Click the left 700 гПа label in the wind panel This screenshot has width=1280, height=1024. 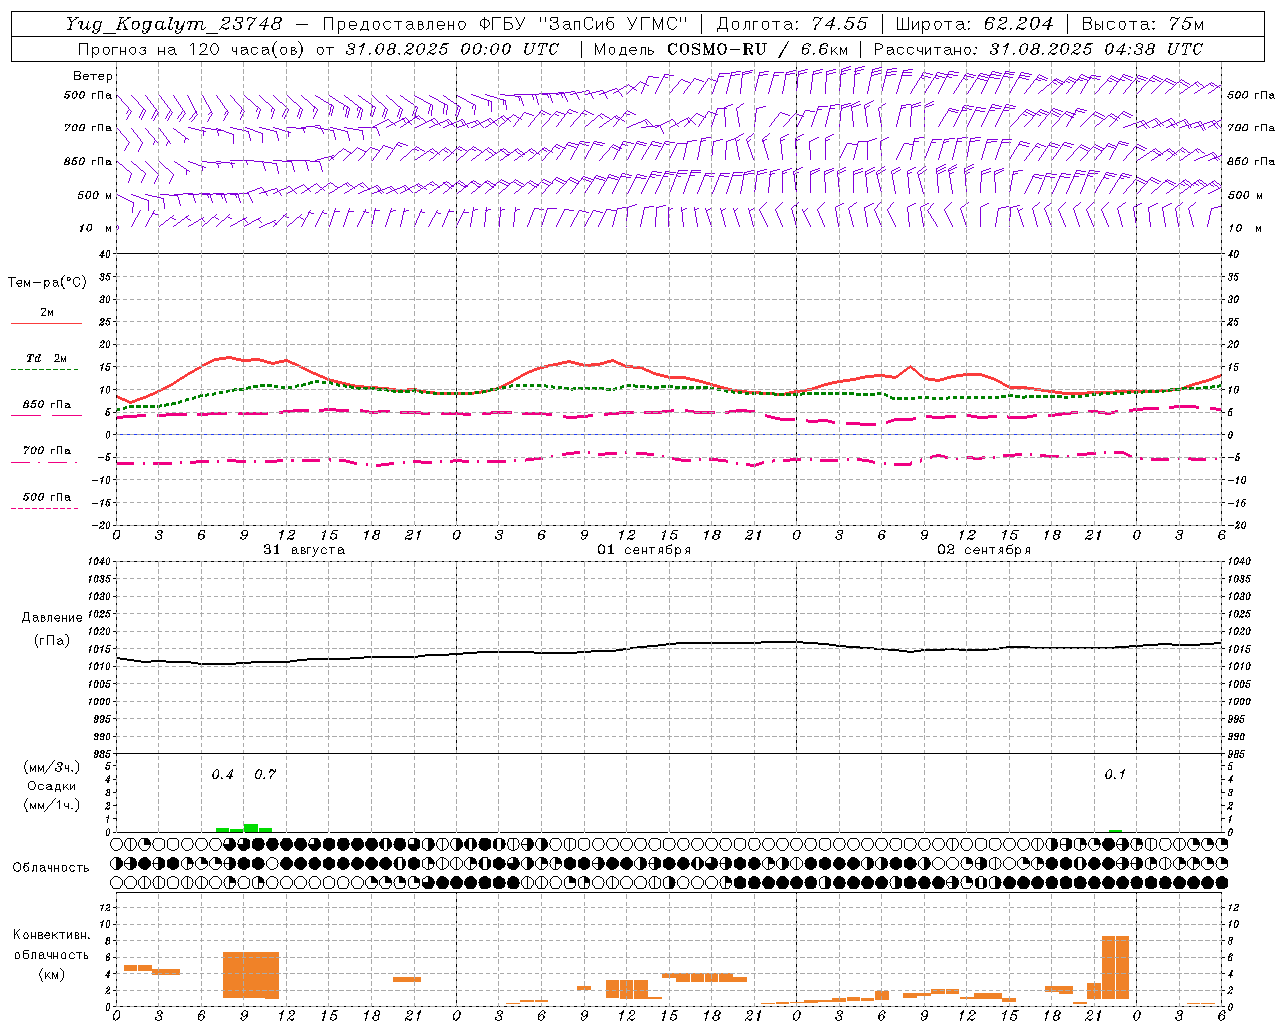pos(88,128)
